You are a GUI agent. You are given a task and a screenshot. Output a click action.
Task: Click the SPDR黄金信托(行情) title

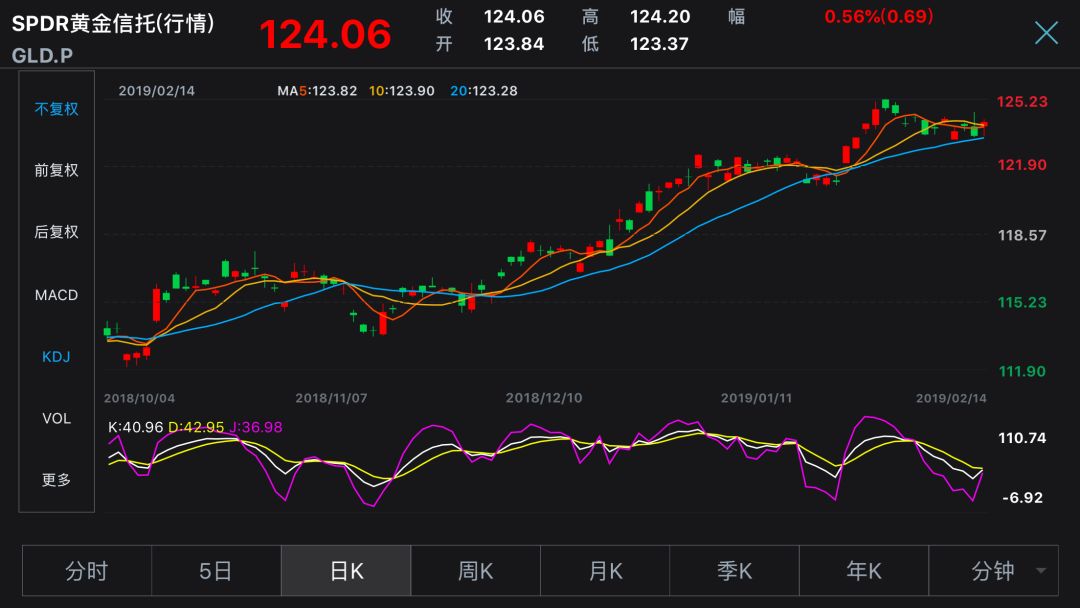tap(113, 23)
